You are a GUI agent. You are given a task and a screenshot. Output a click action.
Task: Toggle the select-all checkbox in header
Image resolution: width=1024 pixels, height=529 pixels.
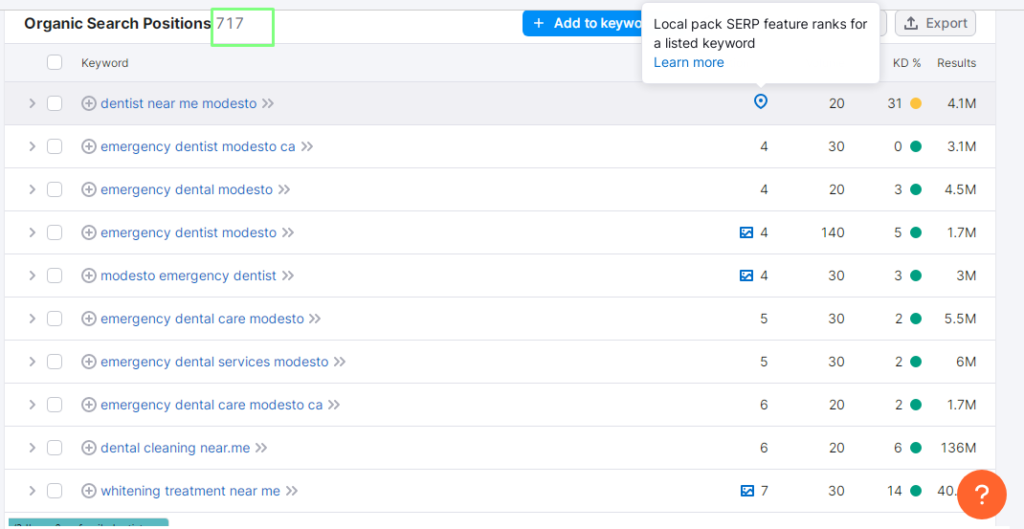(x=54, y=63)
